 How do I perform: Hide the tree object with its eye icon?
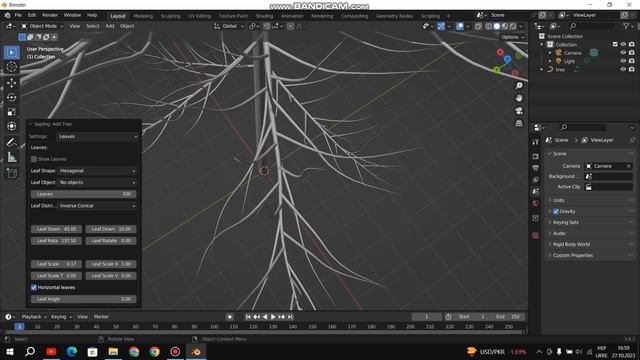[623, 69]
